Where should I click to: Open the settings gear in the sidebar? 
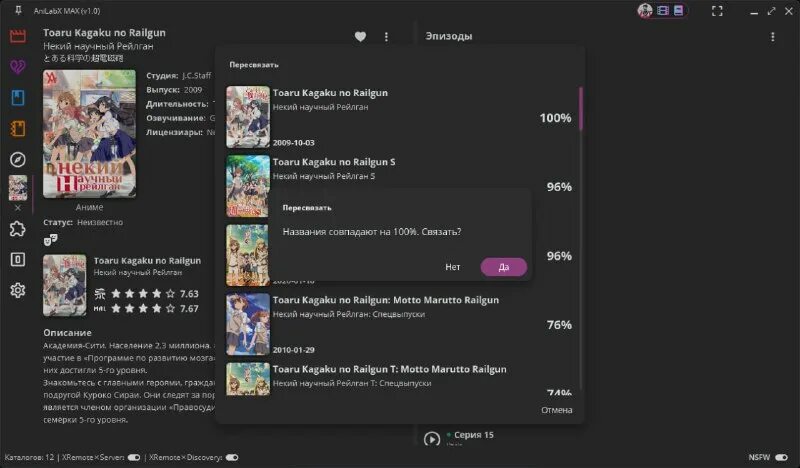click(x=18, y=290)
